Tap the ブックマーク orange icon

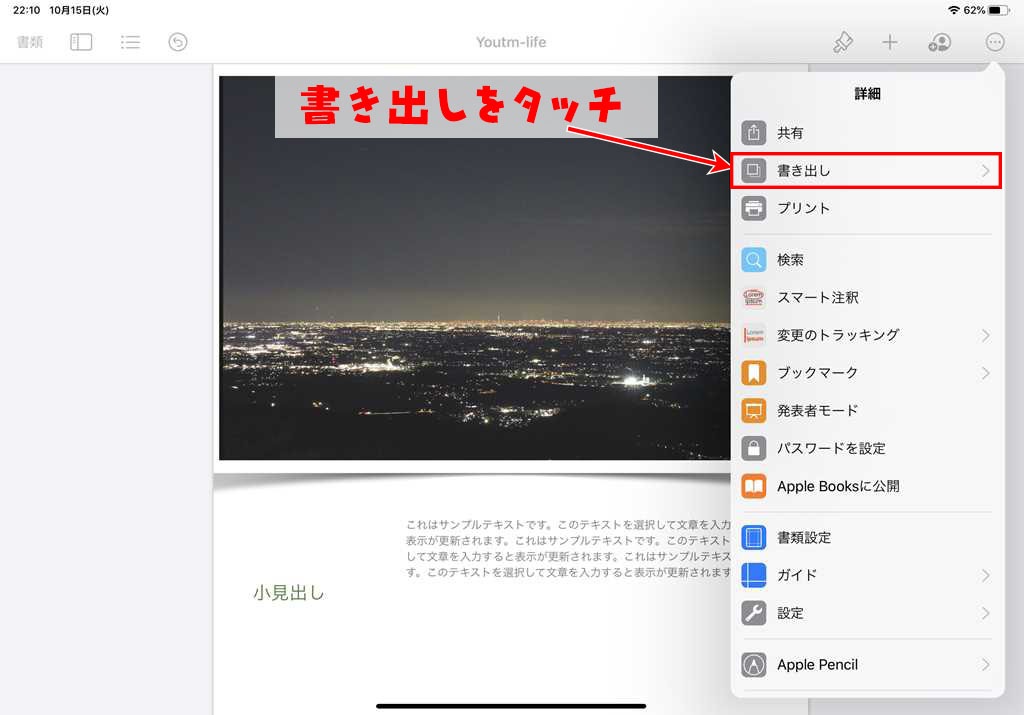point(754,373)
